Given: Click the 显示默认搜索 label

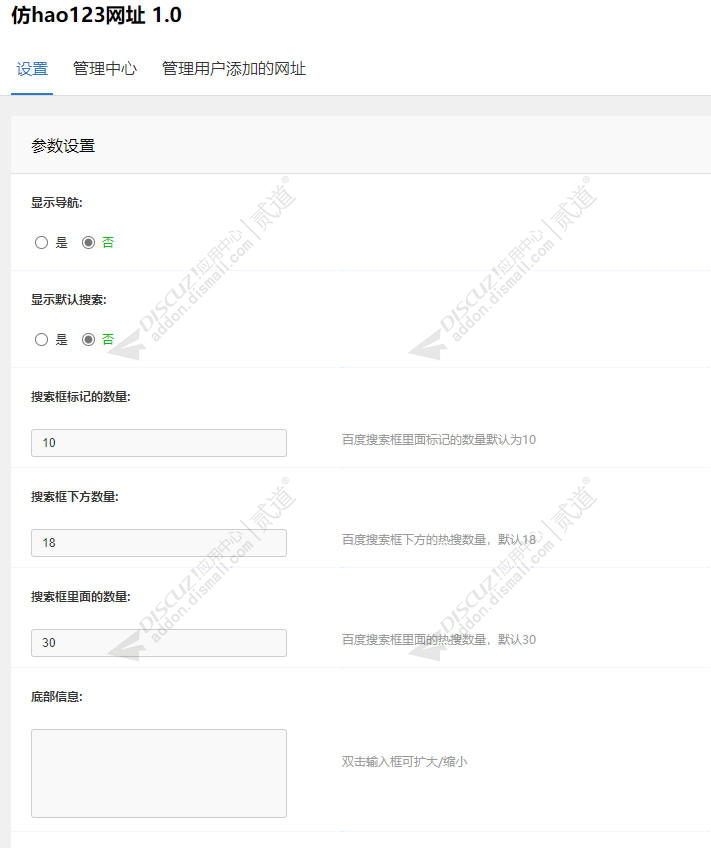Looking at the screenshot, I should pyautogui.click(x=69, y=300).
